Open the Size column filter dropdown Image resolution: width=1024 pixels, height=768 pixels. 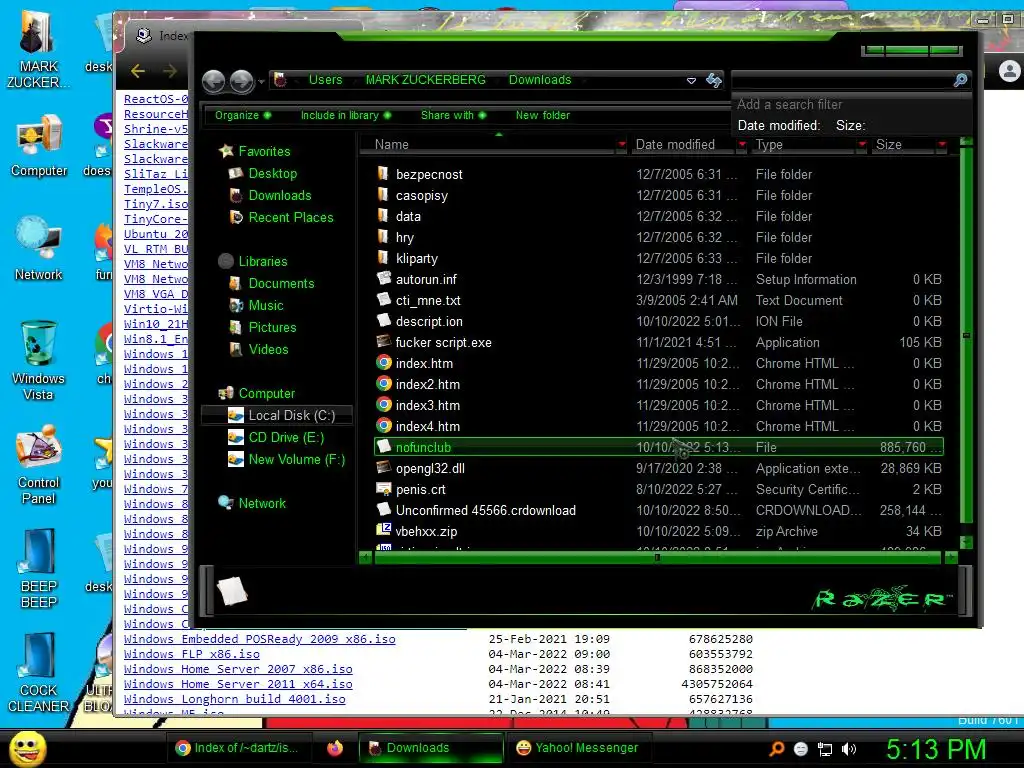(942, 144)
